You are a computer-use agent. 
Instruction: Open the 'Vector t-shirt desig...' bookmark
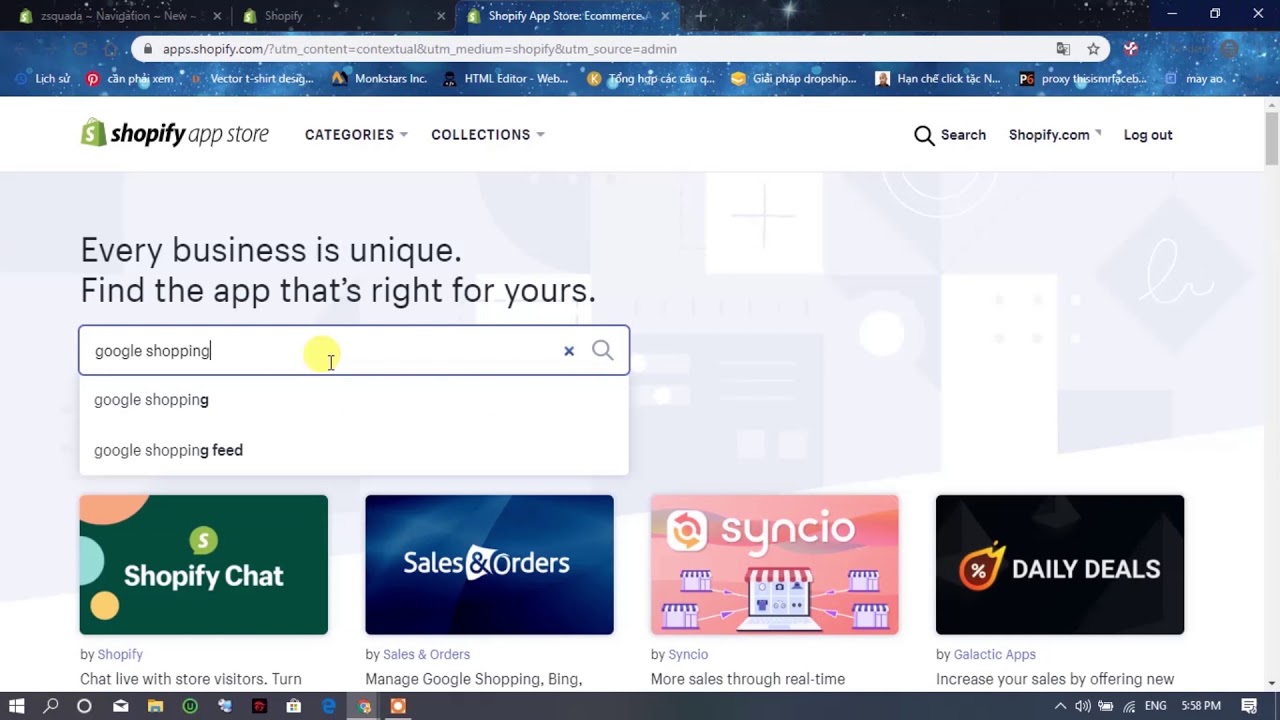pyautogui.click(x=250, y=78)
